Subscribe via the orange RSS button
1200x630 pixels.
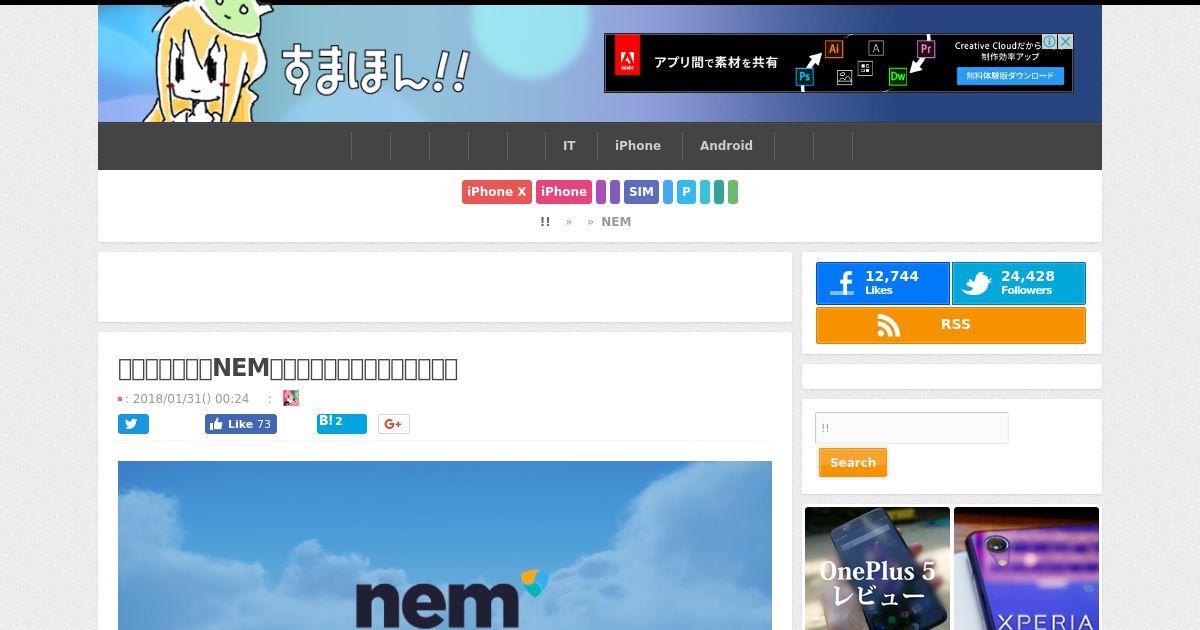point(951,325)
